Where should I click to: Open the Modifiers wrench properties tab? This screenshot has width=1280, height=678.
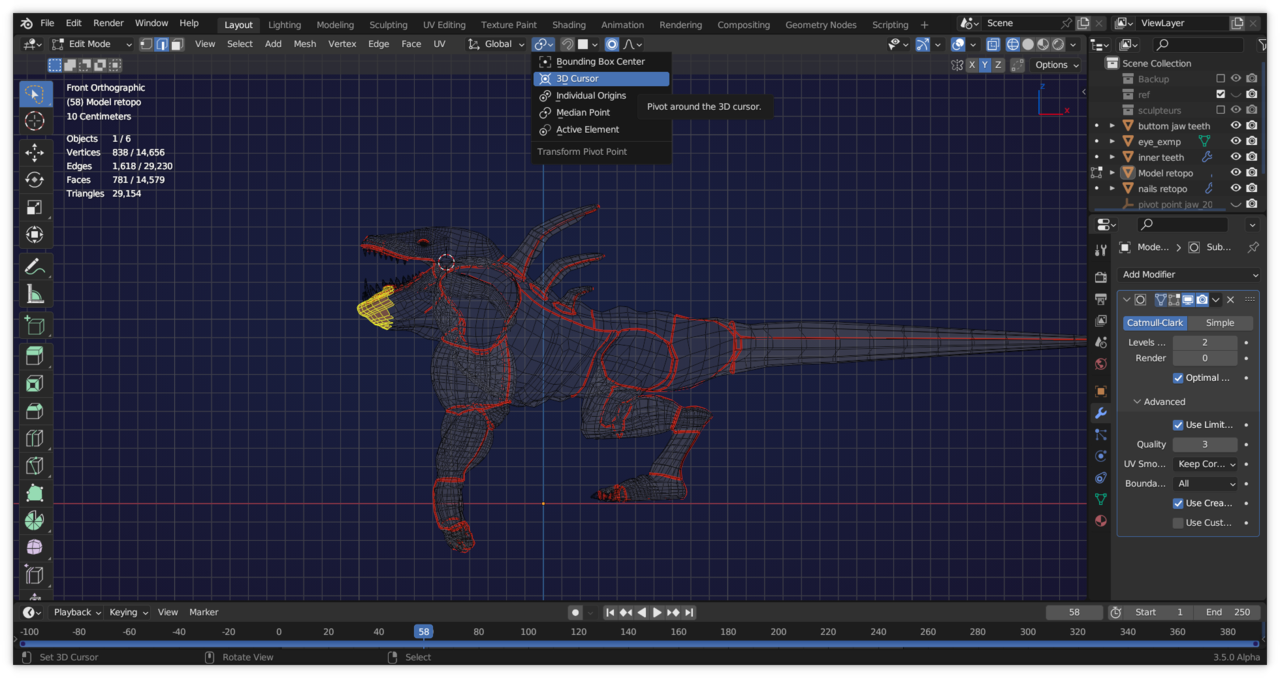click(x=1101, y=413)
